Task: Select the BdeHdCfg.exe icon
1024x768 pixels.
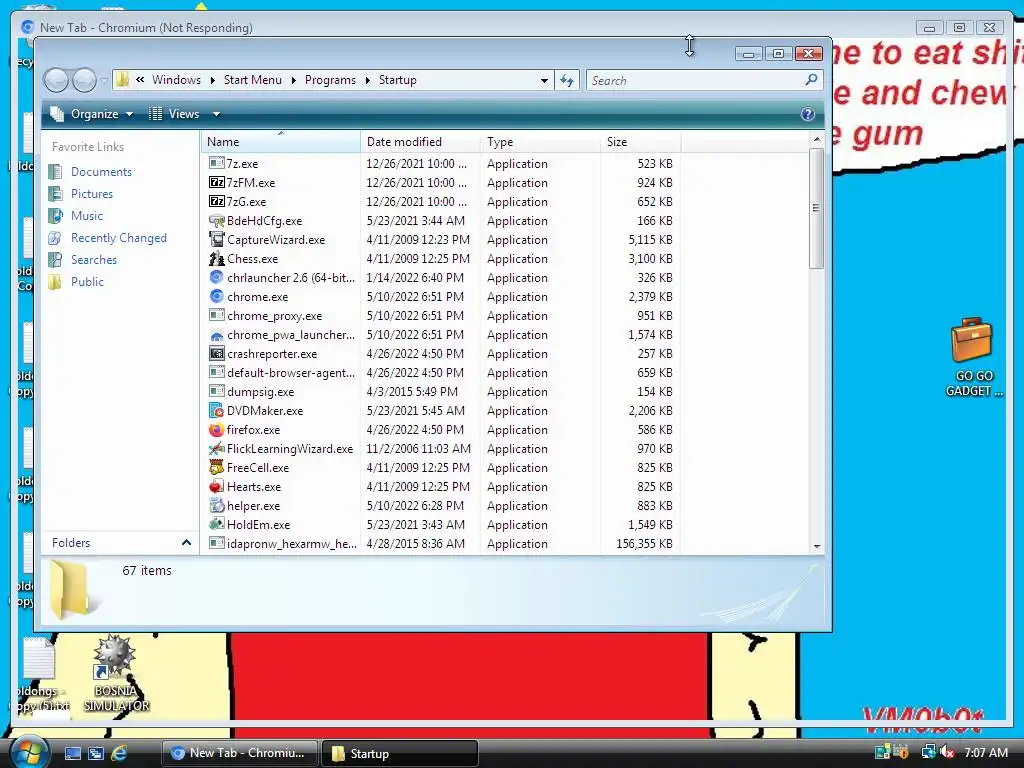Action: pyautogui.click(x=216, y=220)
